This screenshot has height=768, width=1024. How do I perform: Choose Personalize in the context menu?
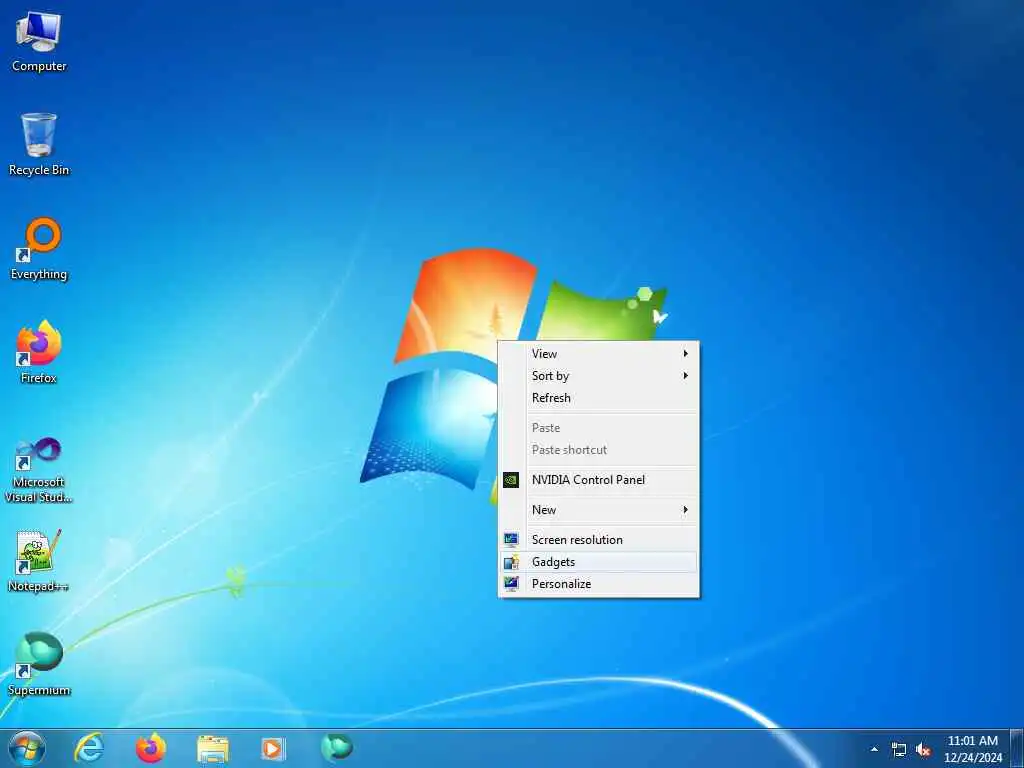pos(599,584)
